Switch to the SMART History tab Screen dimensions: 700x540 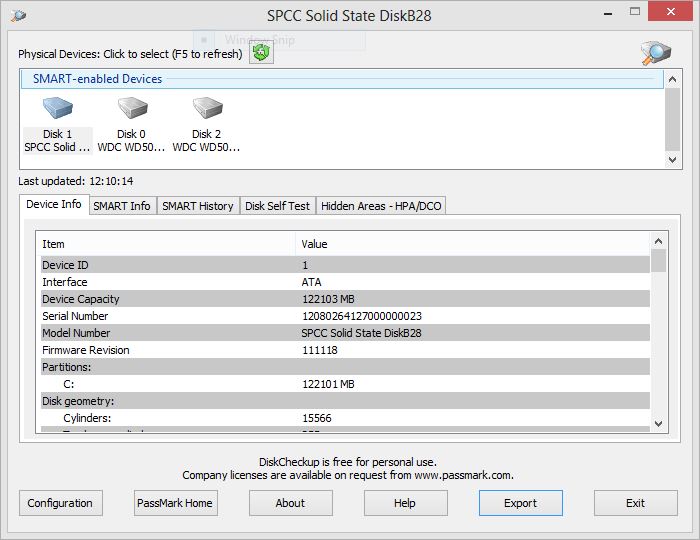click(198, 206)
